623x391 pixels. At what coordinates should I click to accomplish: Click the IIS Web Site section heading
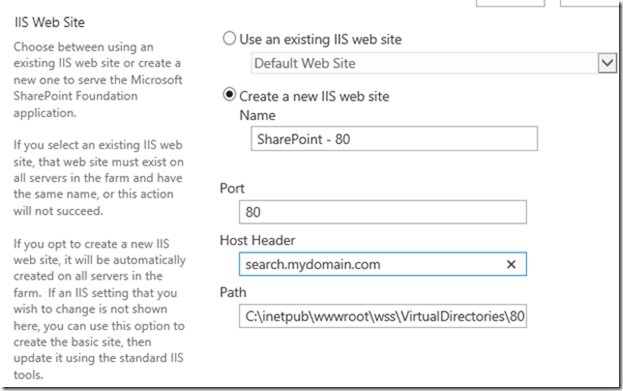click(50, 22)
